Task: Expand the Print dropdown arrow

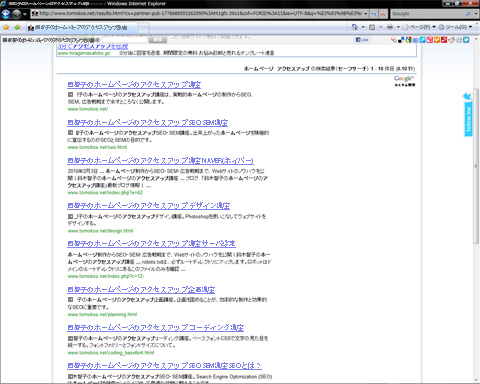Action: click(x=398, y=27)
